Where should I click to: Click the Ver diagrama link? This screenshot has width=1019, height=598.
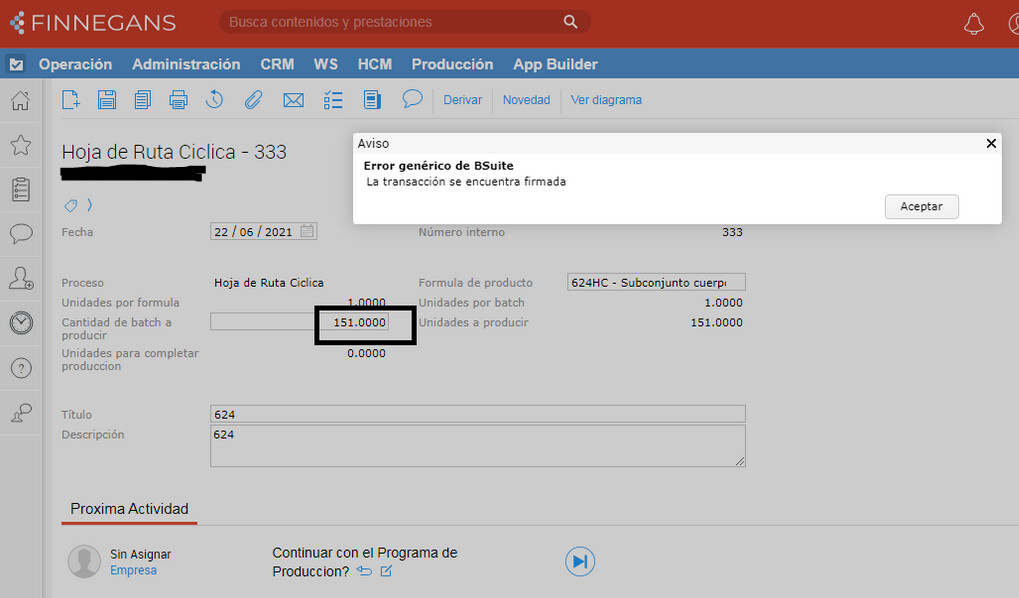pyautogui.click(x=606, y=100)
